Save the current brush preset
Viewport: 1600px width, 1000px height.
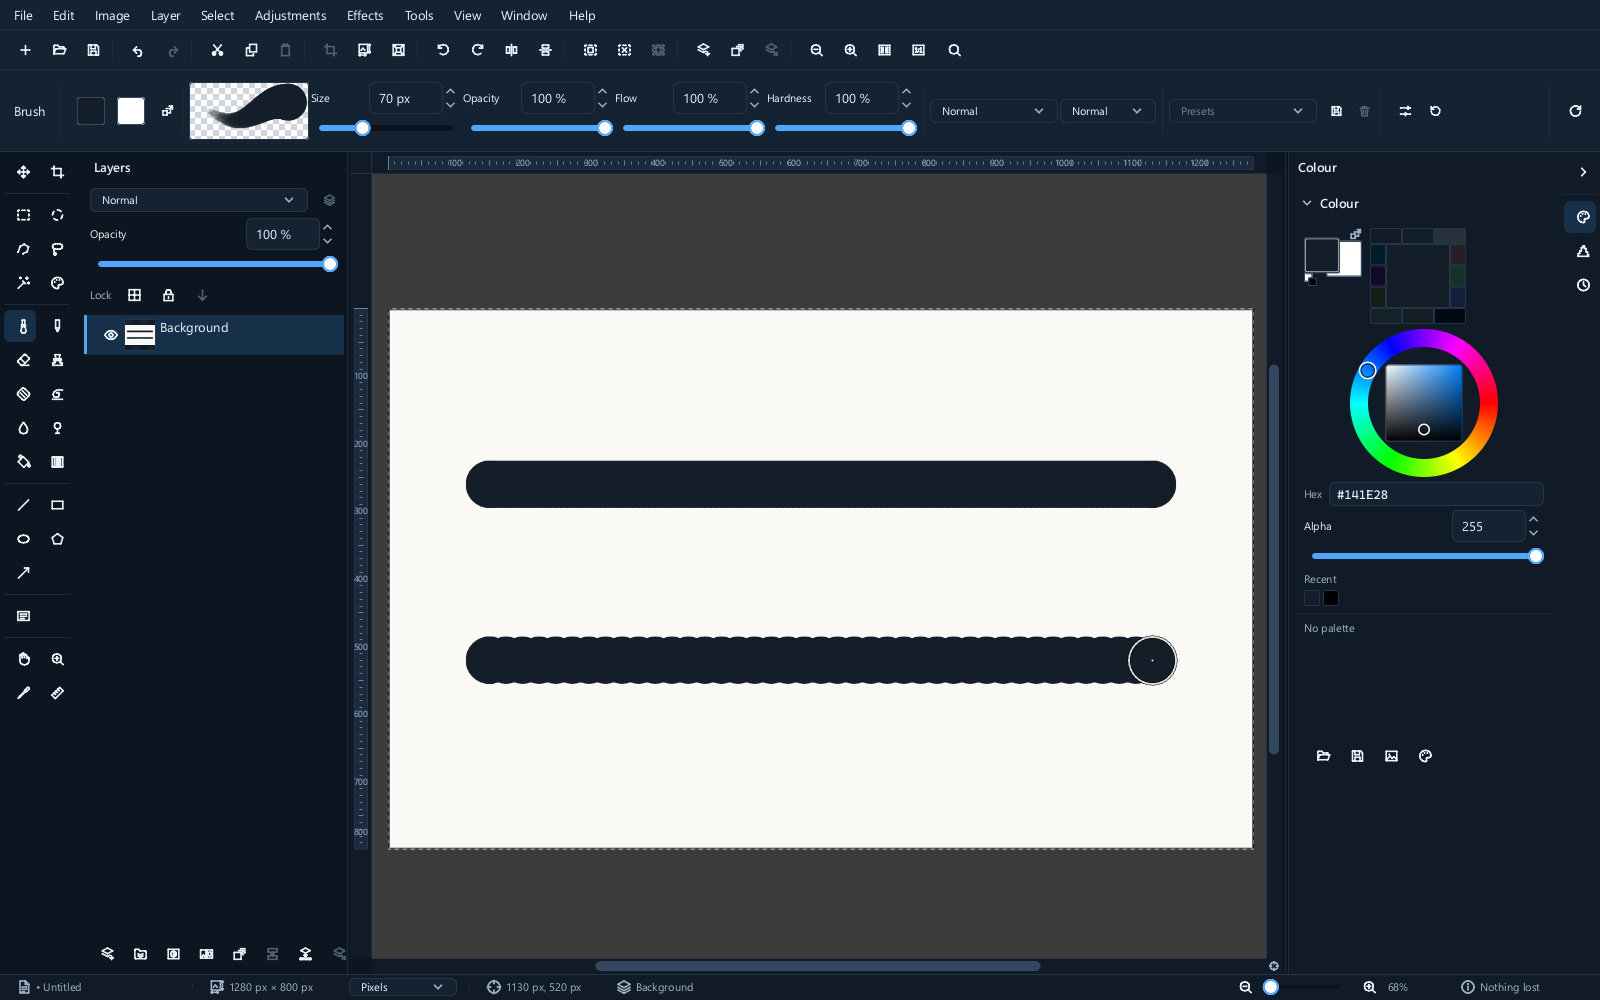1336,111
